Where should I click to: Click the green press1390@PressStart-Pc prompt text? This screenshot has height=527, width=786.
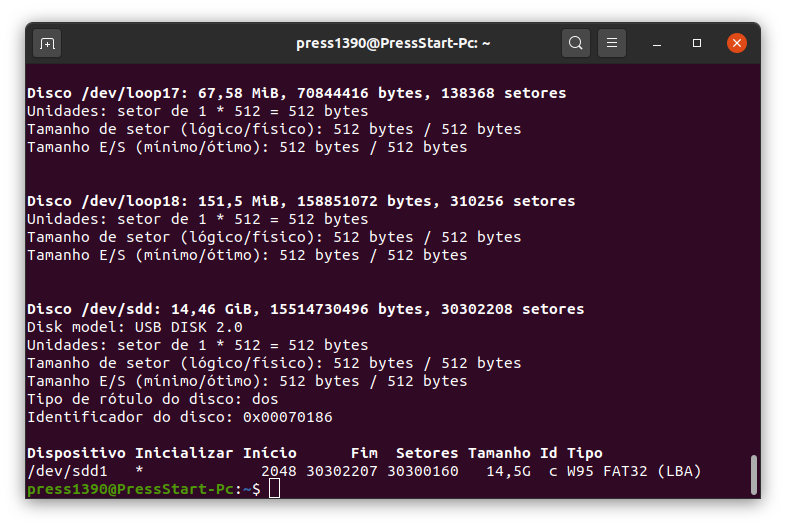(x=130, y=489)
